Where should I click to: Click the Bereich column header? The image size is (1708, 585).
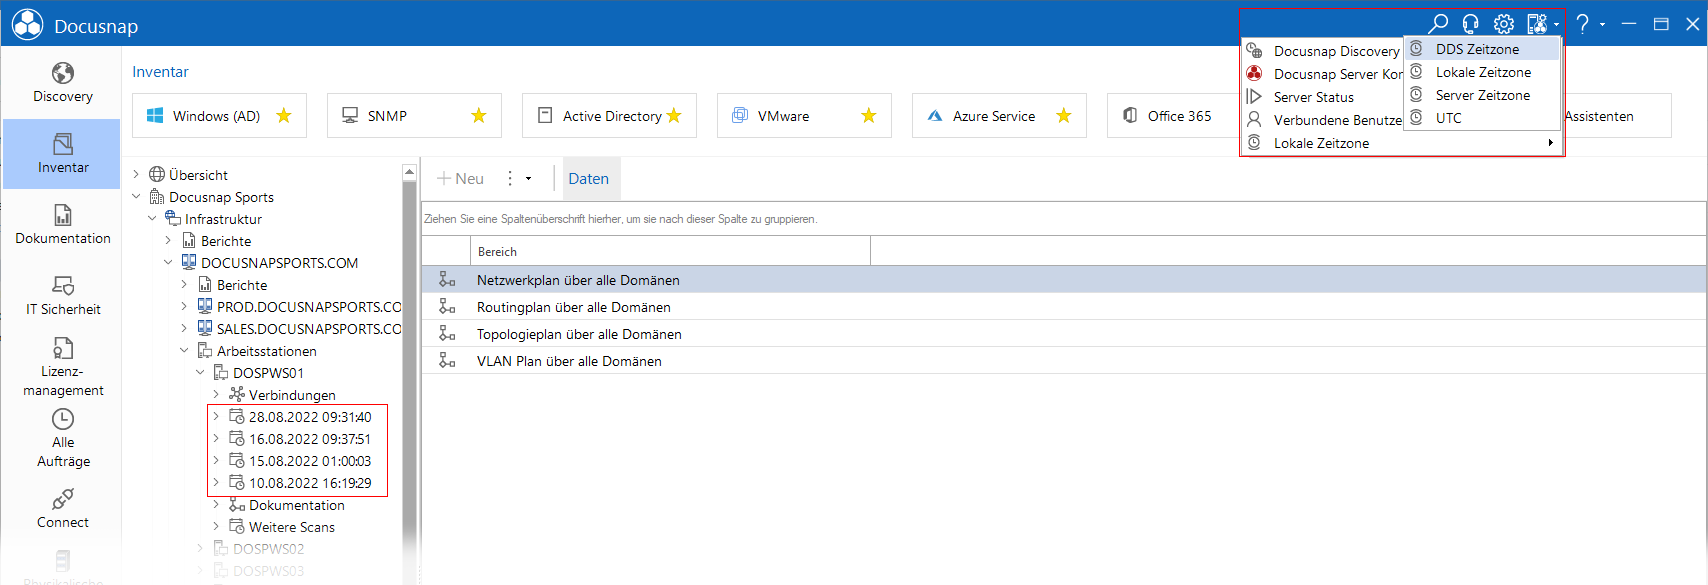click(x=670, y=252)
